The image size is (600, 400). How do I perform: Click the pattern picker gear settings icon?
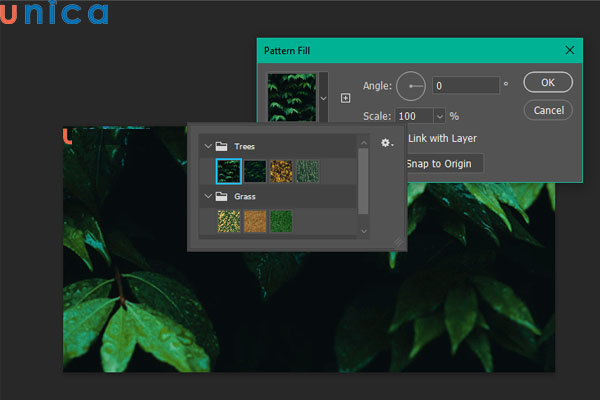(x=385, y=145)
